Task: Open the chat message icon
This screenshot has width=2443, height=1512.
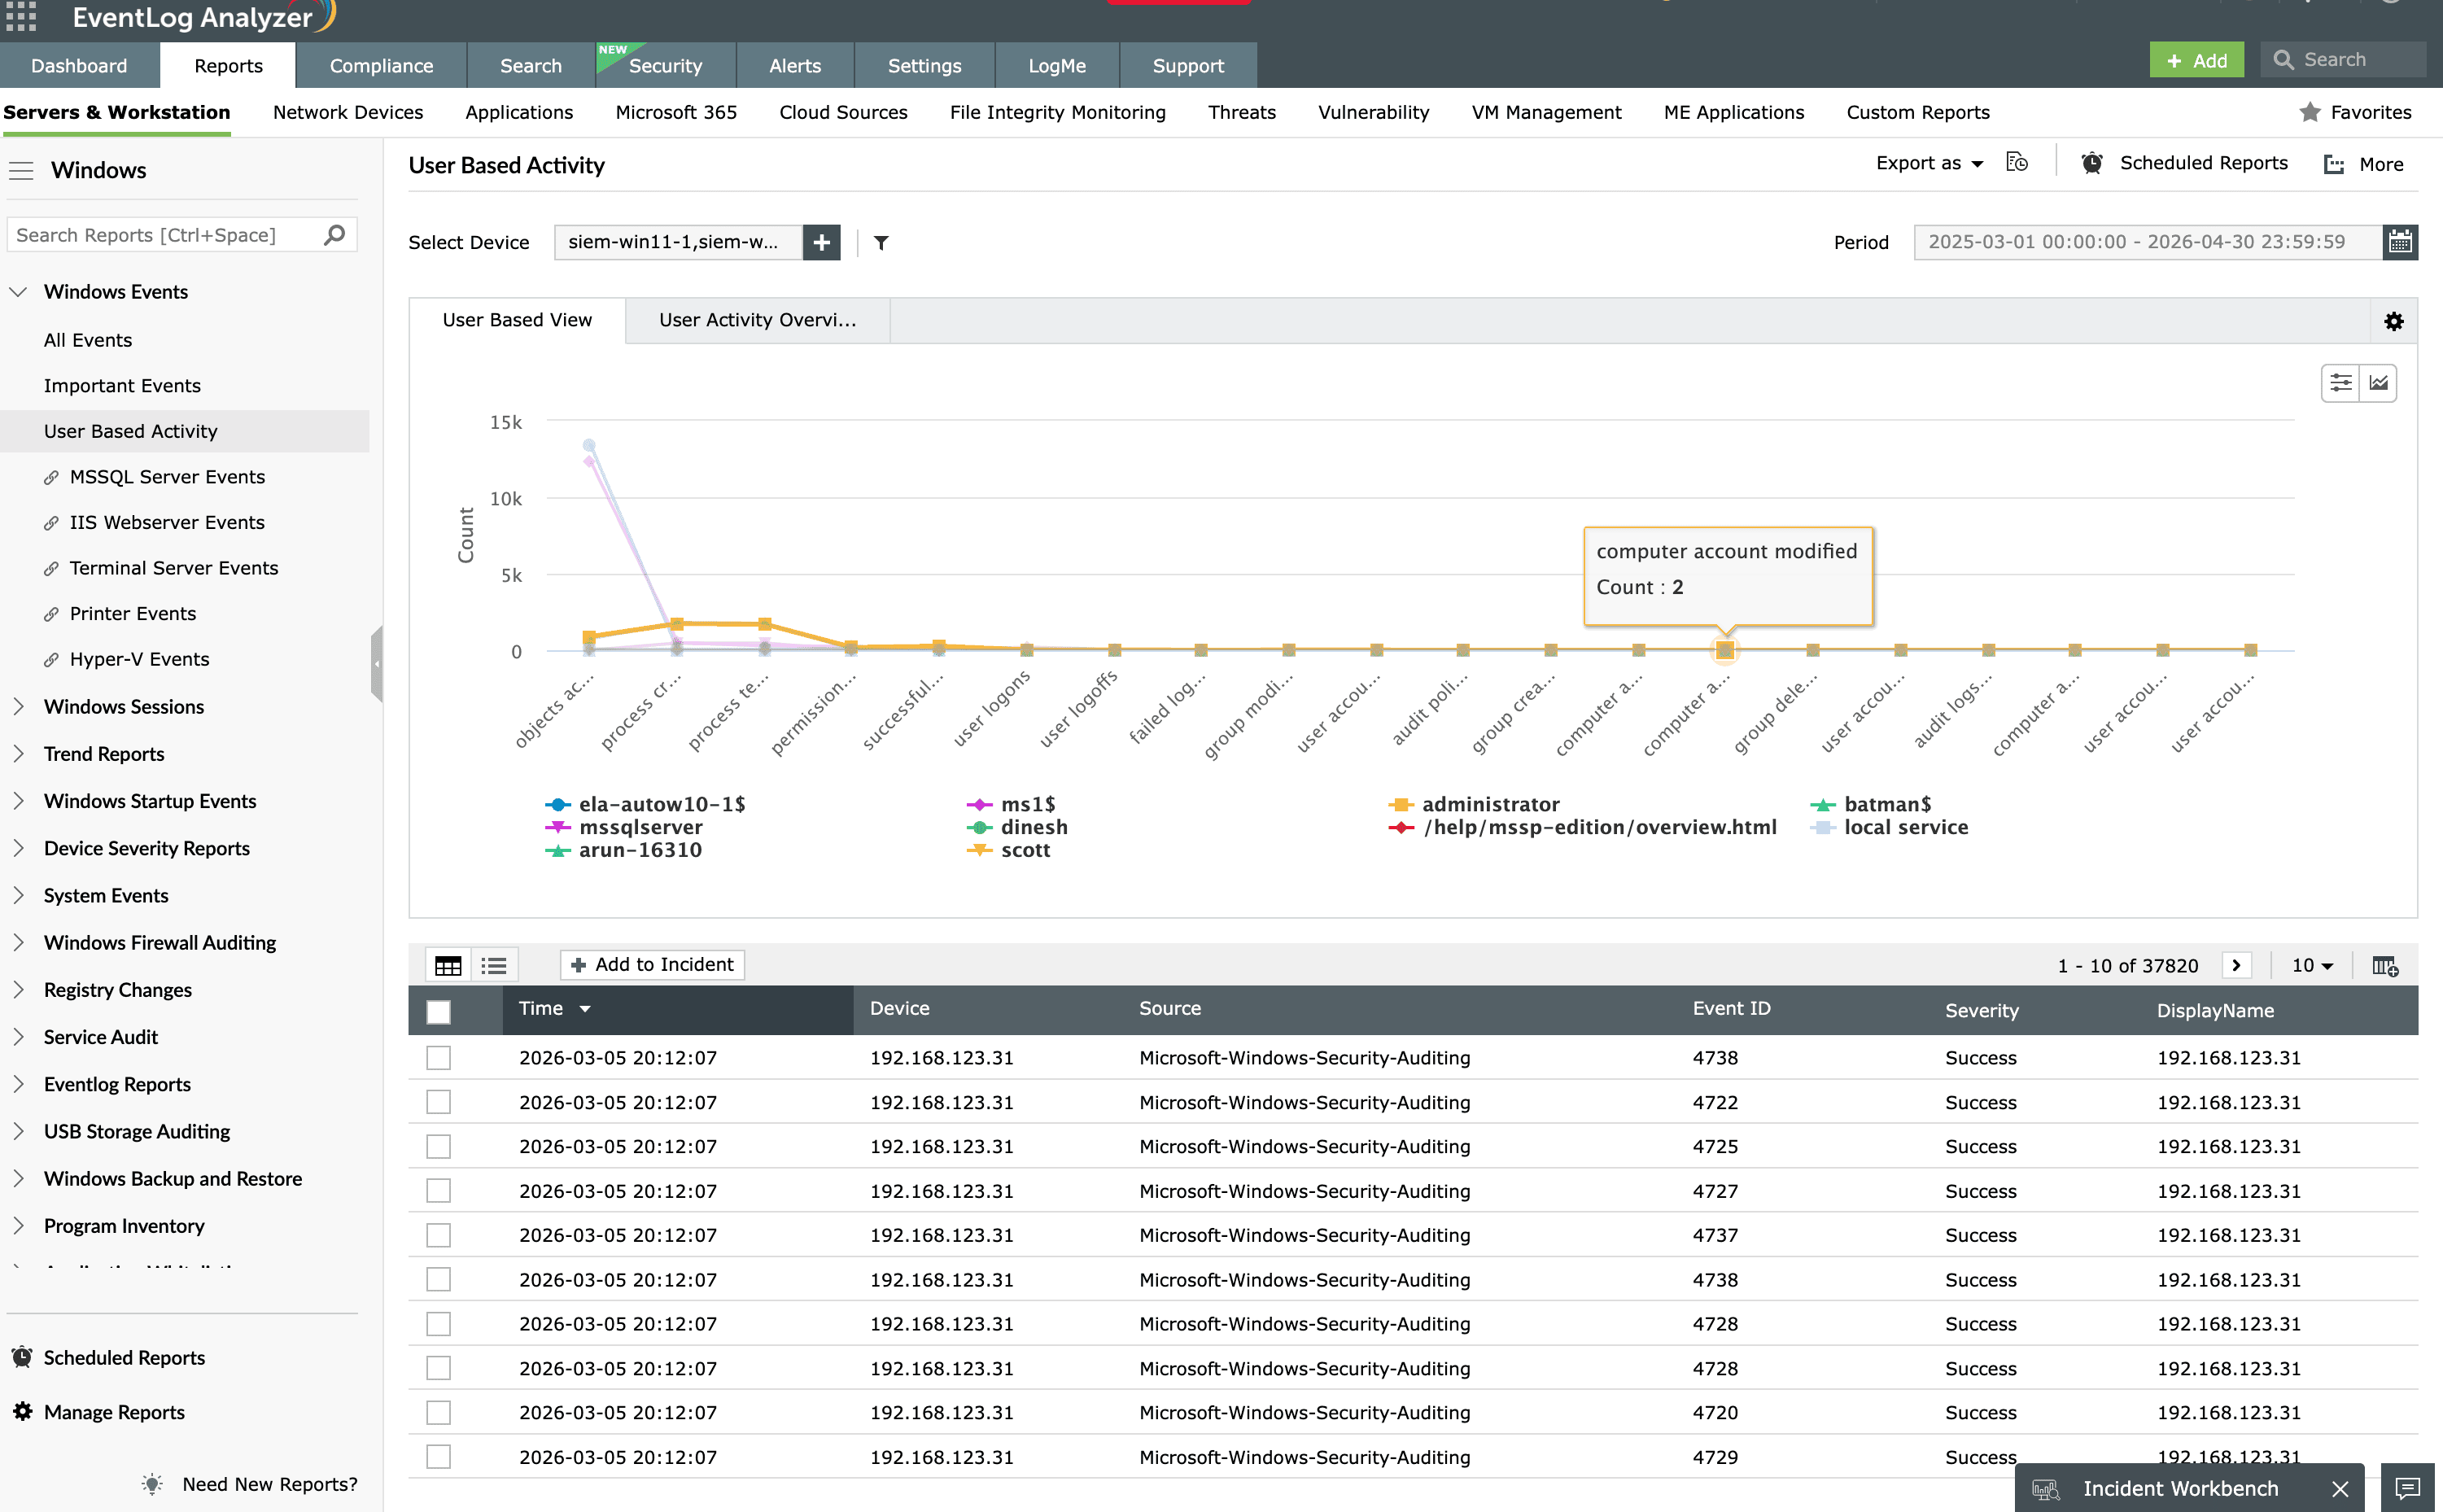Action: [2407, 1488]
